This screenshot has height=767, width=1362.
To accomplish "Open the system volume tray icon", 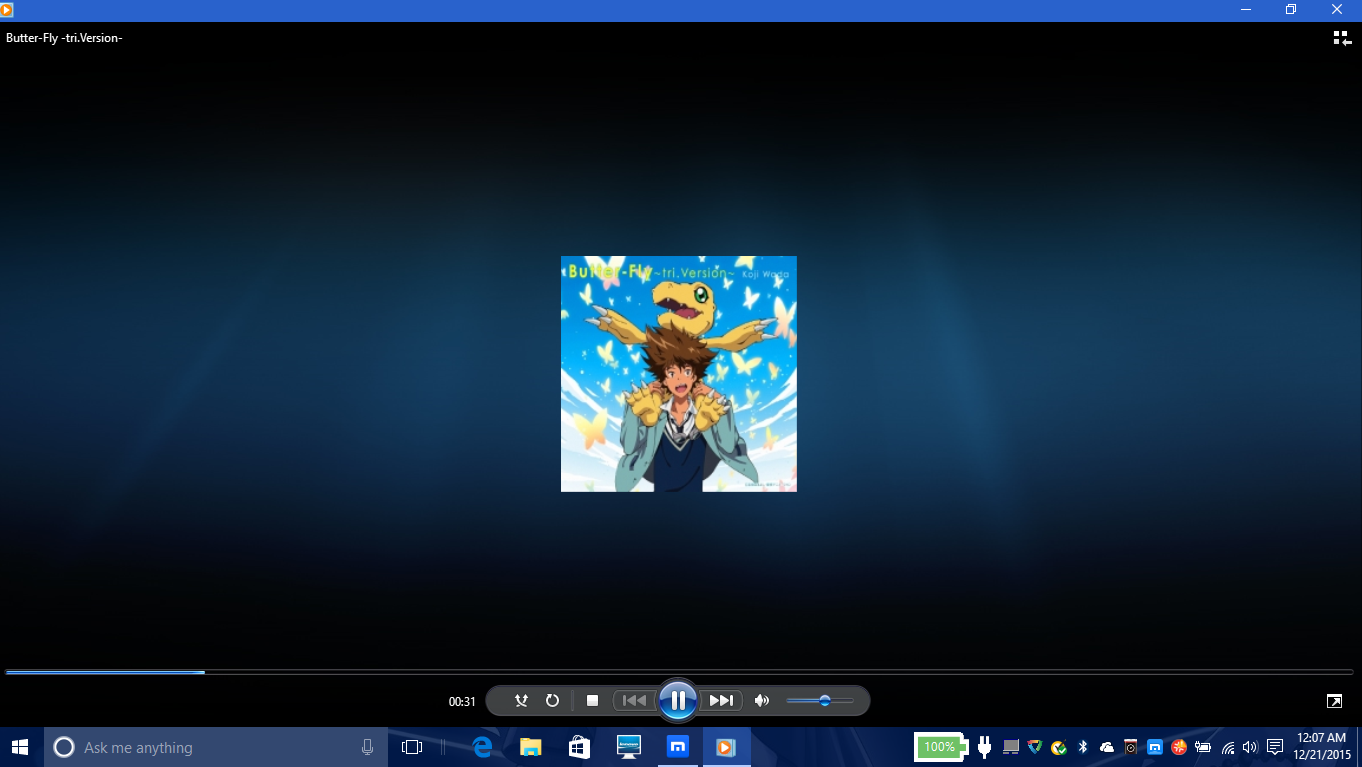I will click(x=1250, y=747).
